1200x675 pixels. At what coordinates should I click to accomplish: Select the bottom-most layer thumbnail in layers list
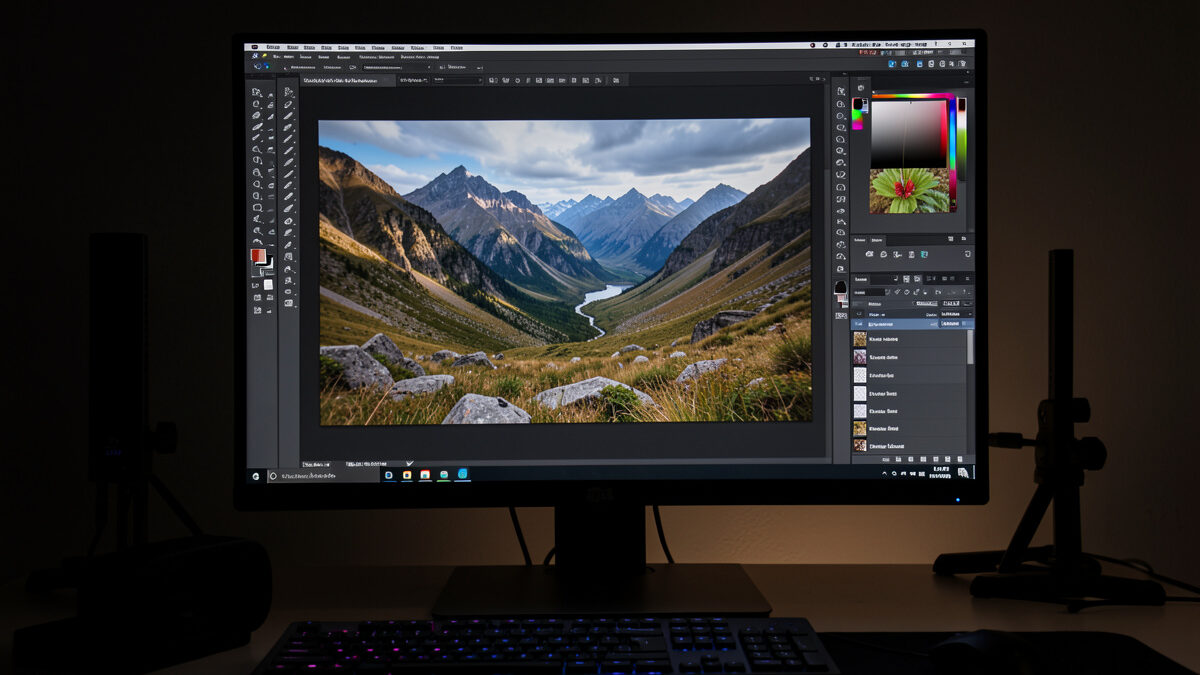click(860, 445)
